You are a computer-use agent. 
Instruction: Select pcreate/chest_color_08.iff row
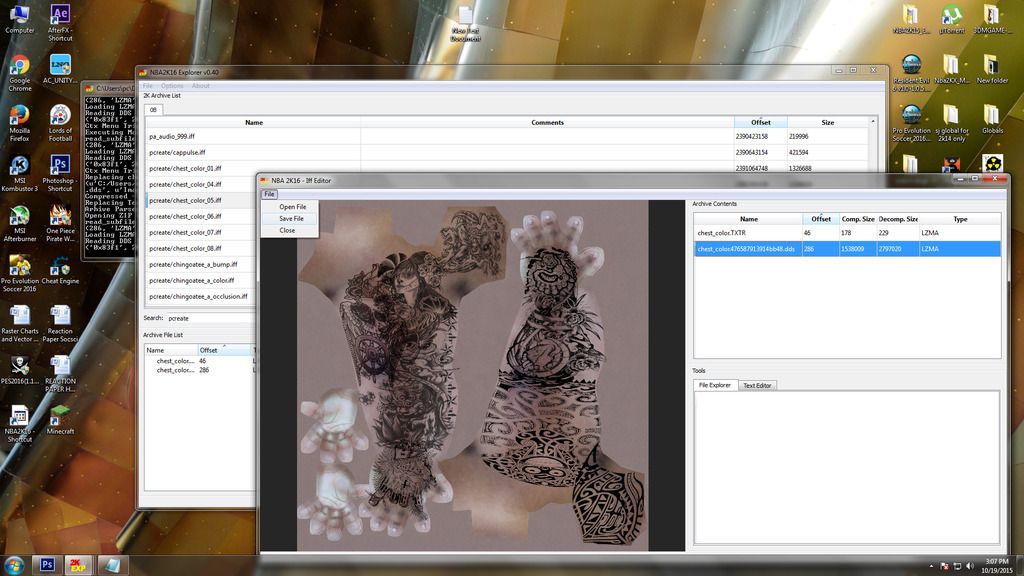(201, 248)
